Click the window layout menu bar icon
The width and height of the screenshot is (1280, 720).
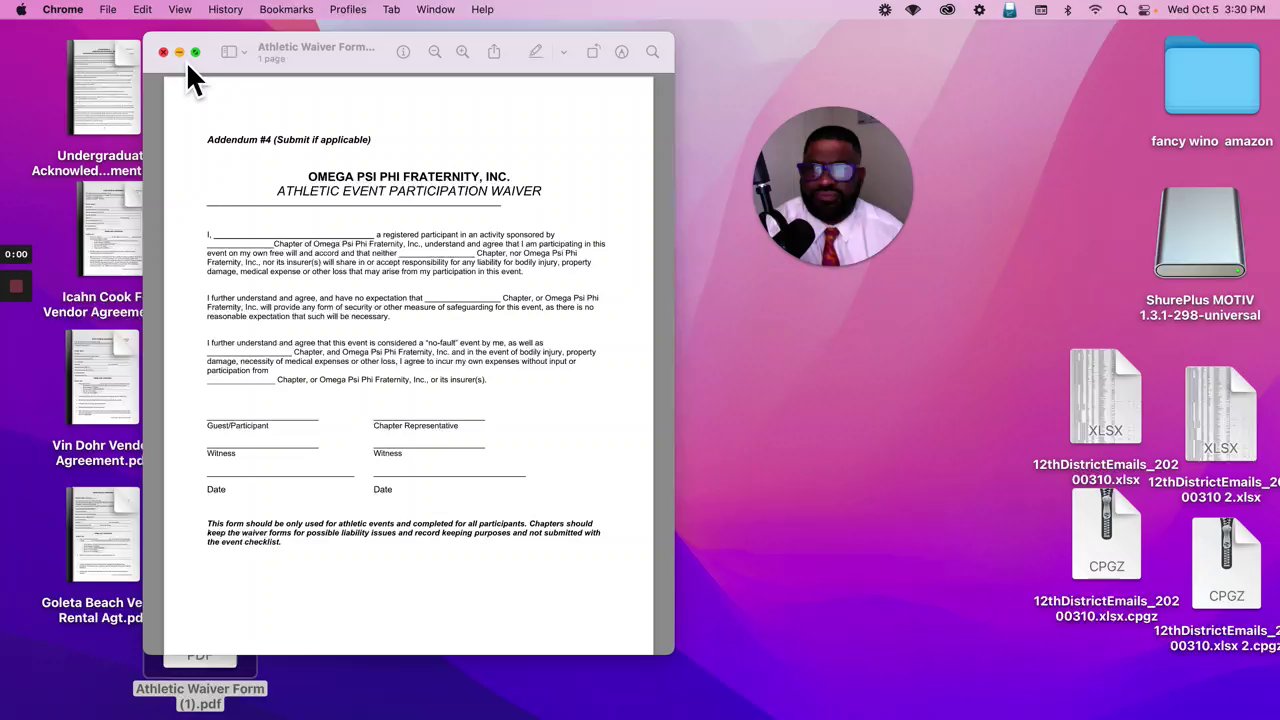1041,9
